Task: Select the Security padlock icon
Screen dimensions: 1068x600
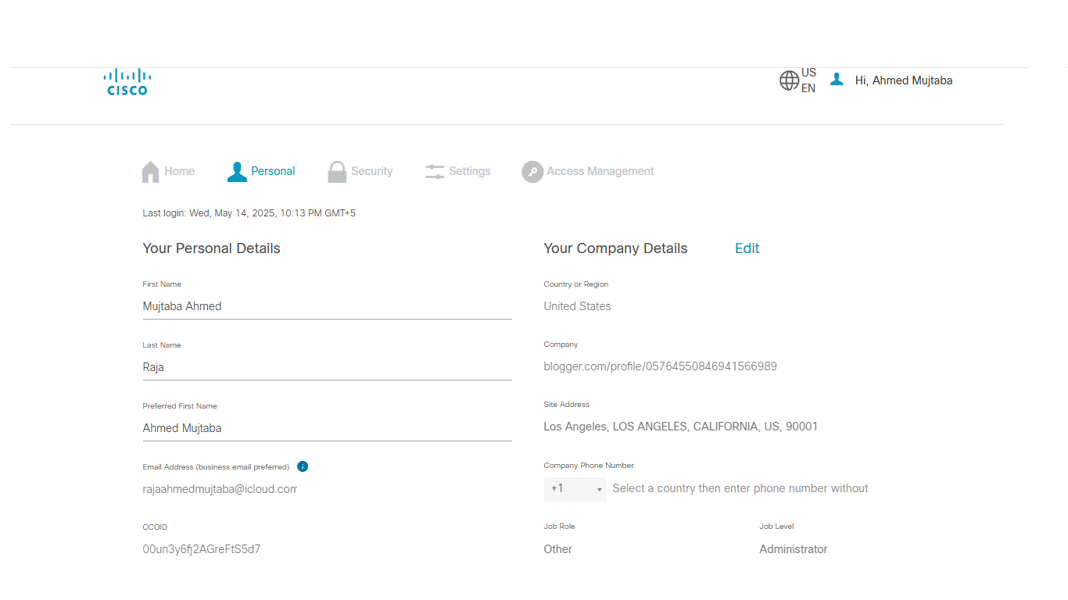Action: [x=337, y=172]
